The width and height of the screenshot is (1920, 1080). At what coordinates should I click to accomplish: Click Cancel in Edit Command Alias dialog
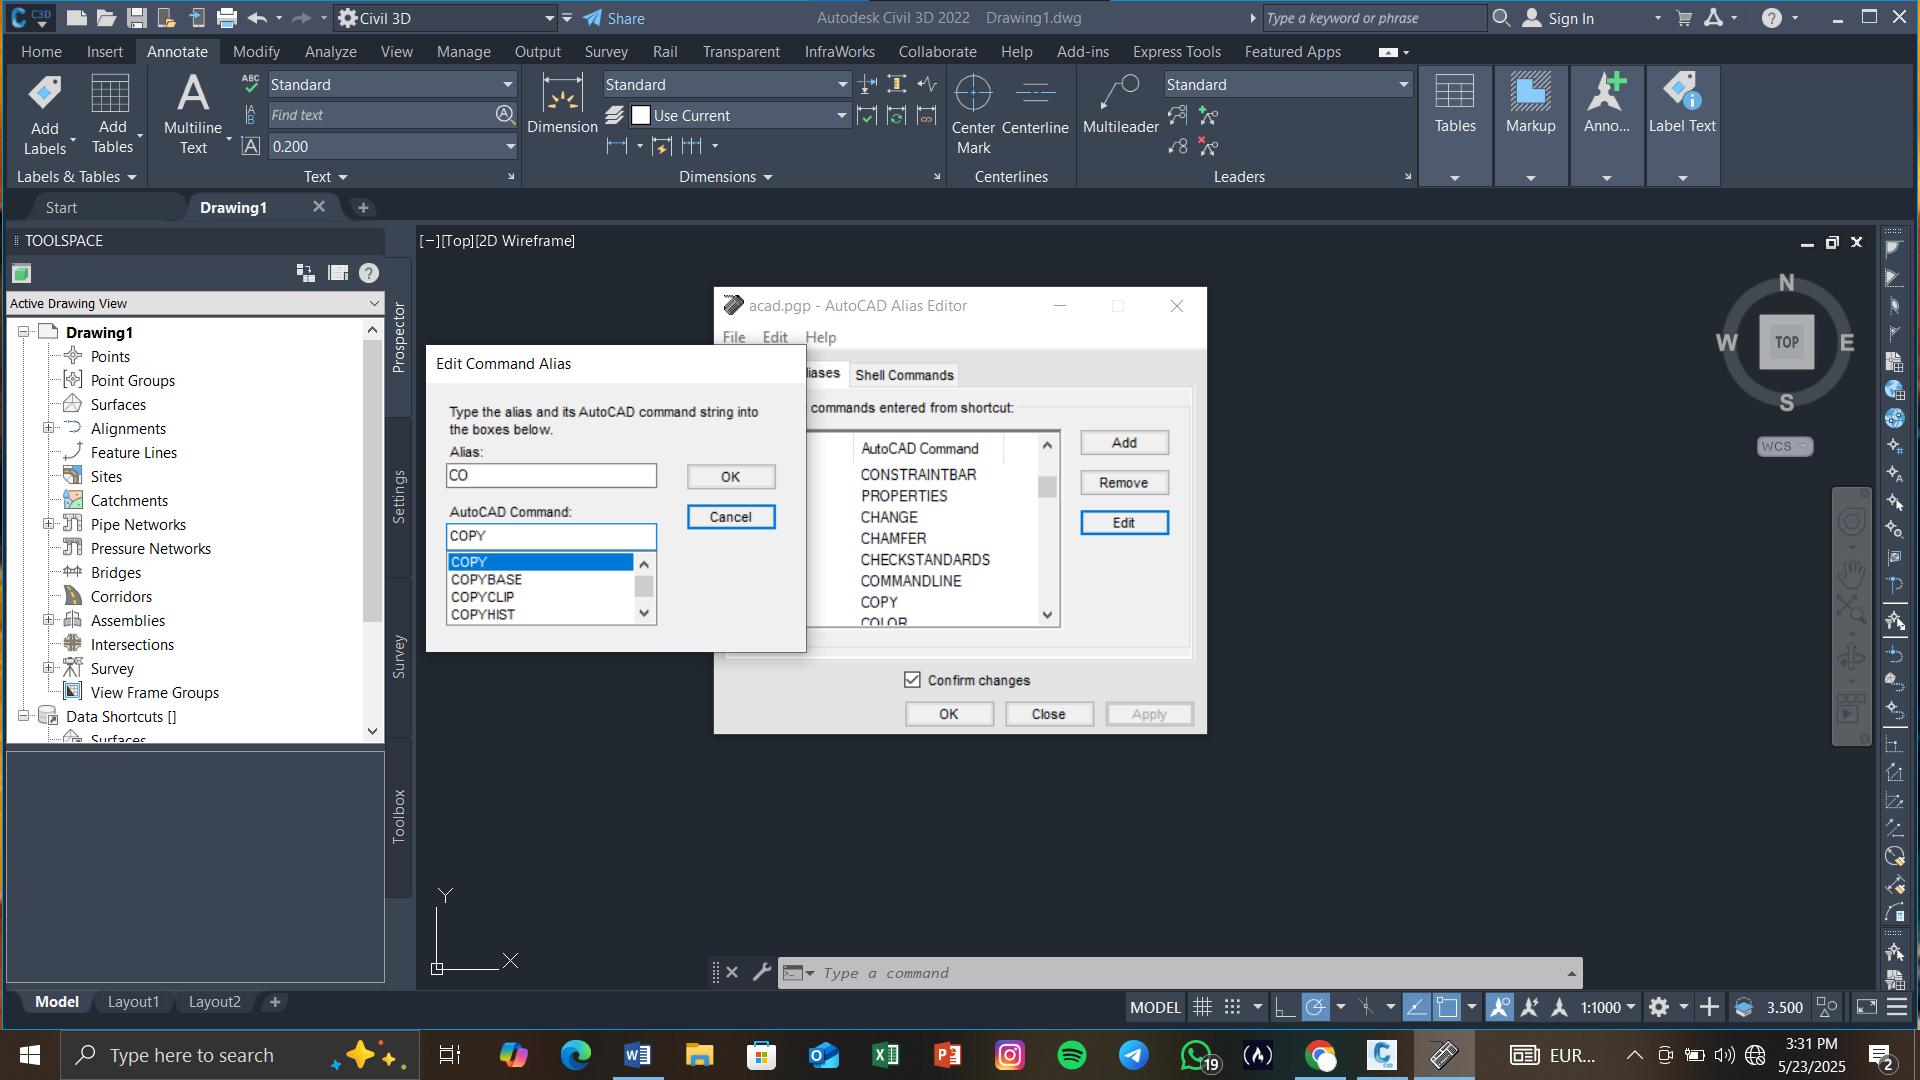(x=730, y=517)
